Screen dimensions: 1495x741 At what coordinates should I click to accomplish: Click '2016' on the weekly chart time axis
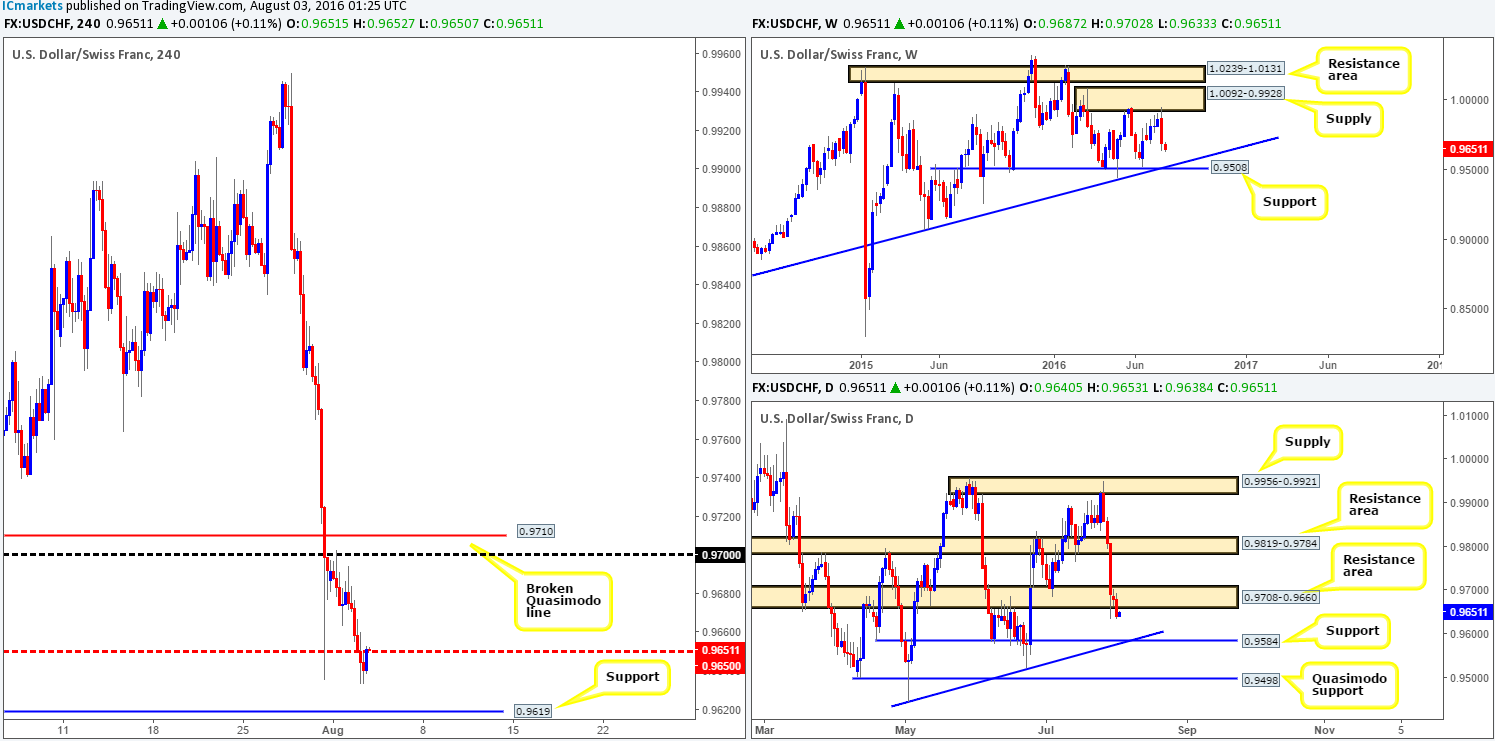[1056, 364]
